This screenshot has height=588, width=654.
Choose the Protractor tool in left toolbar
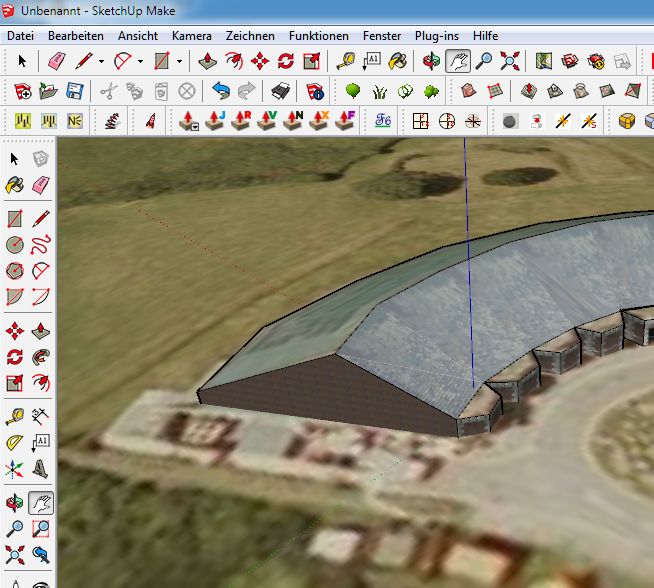[x=15, y=442]
